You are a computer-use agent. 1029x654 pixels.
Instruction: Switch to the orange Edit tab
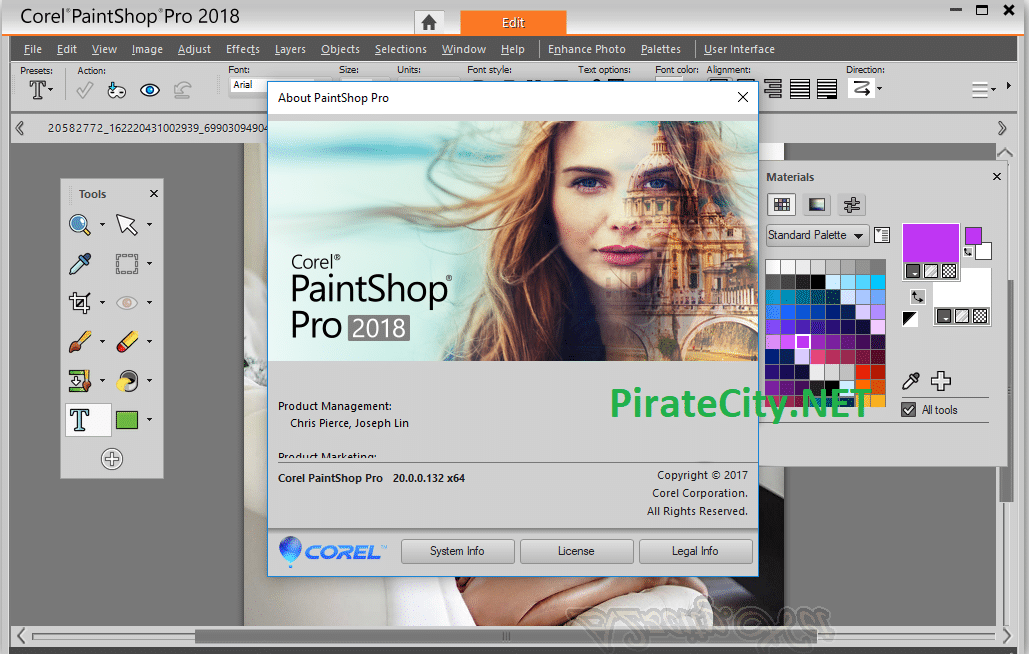[513, 23]
